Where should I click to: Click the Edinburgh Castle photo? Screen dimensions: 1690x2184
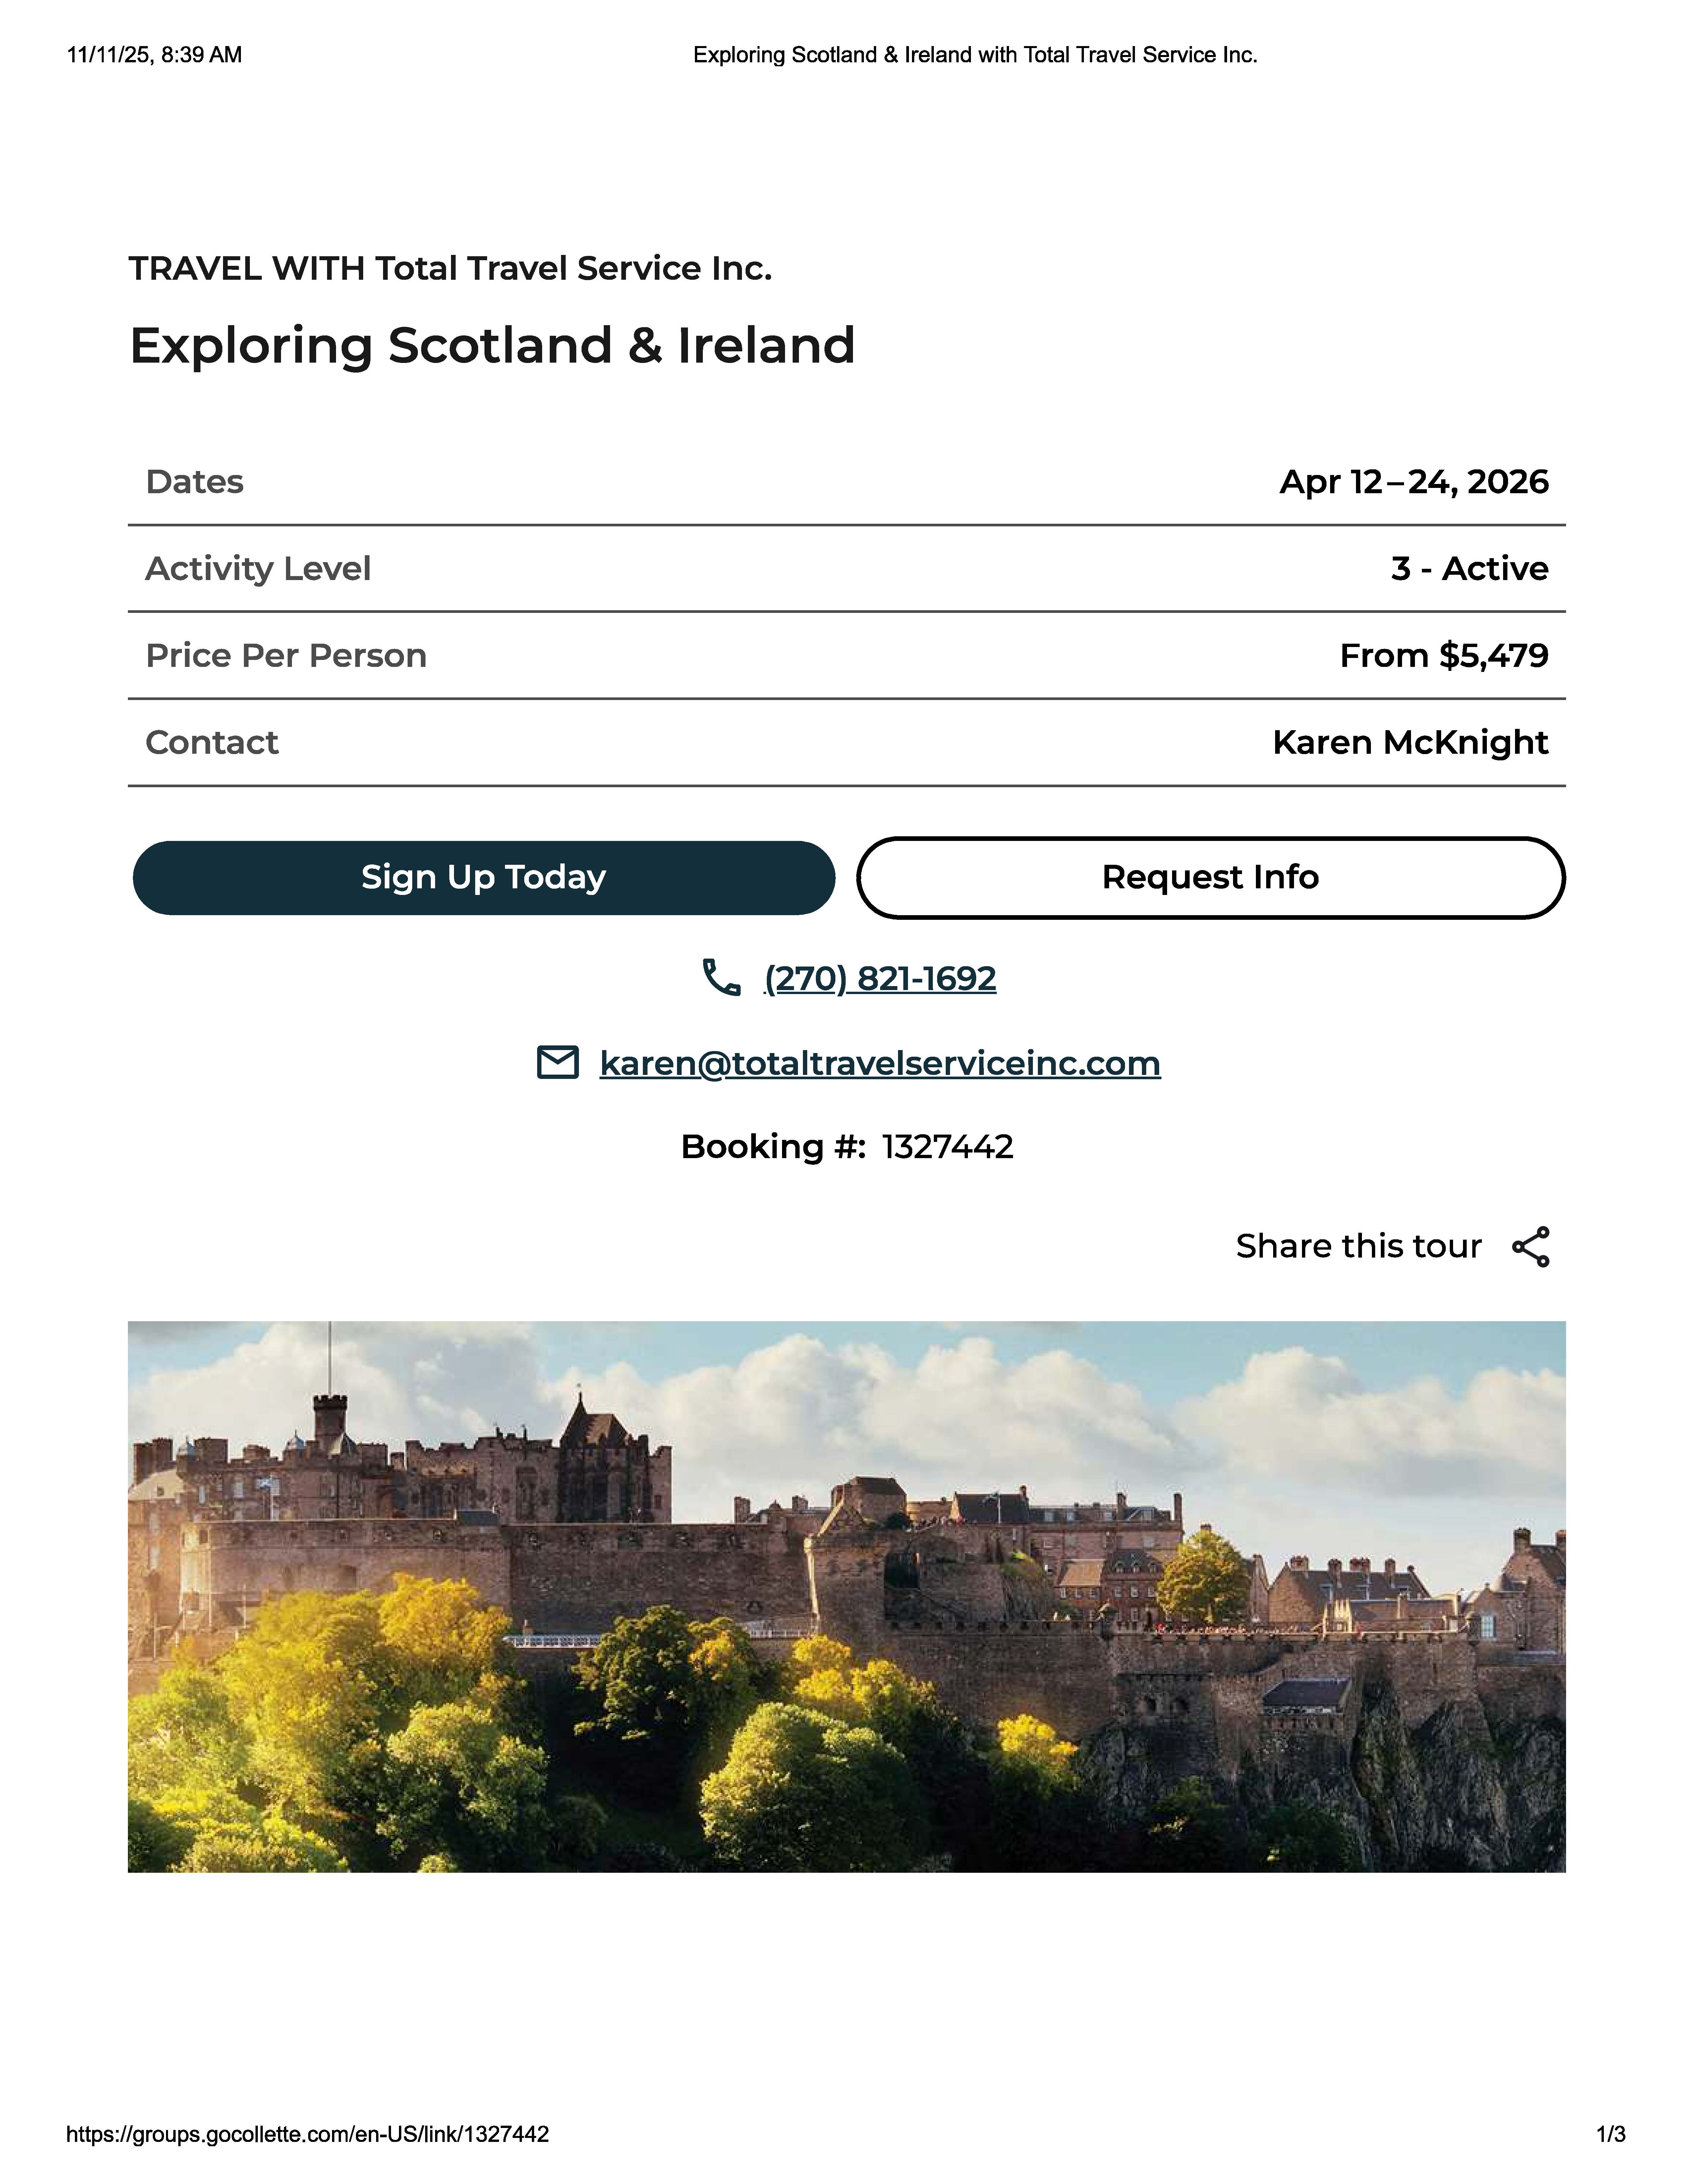(x=846, y=1596)
